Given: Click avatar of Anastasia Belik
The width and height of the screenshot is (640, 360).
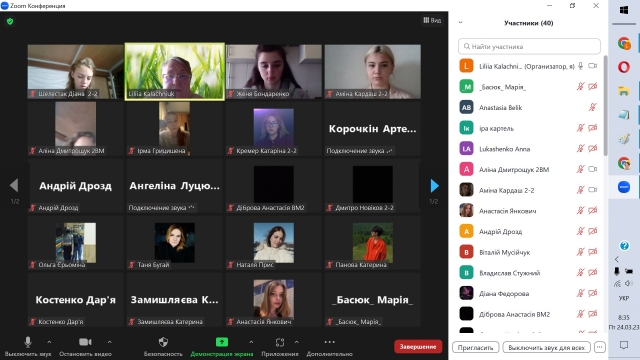Looking at the screenshot, I should (x=467, y=107).
